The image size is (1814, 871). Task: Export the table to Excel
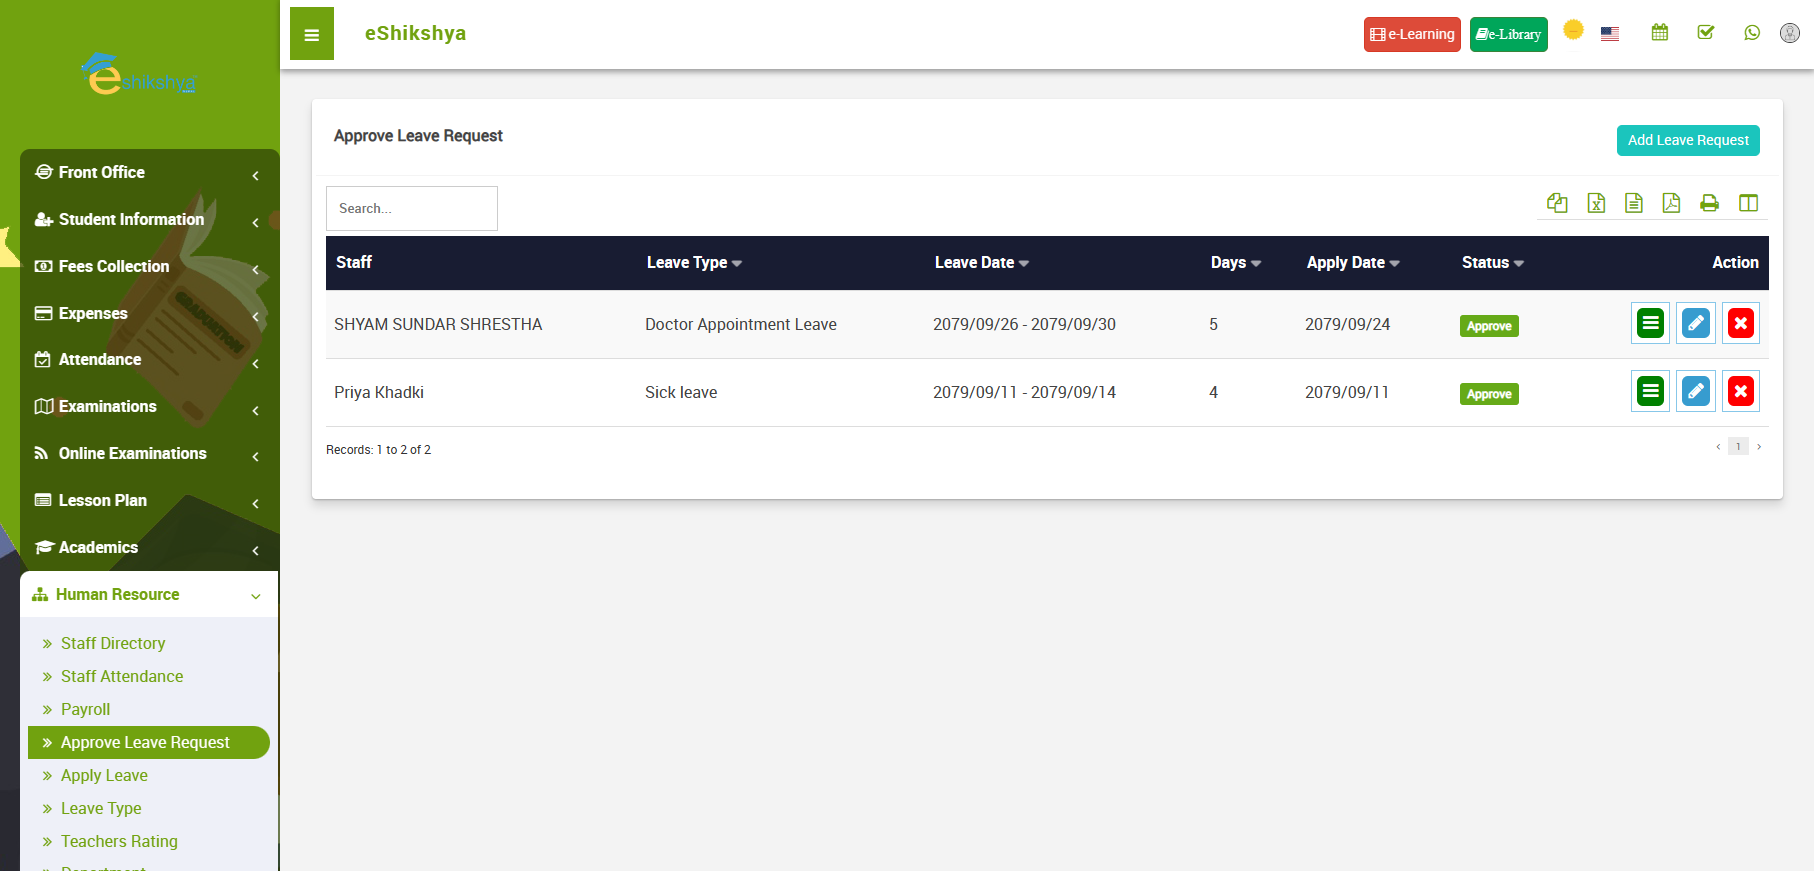tap(1596, 203)
